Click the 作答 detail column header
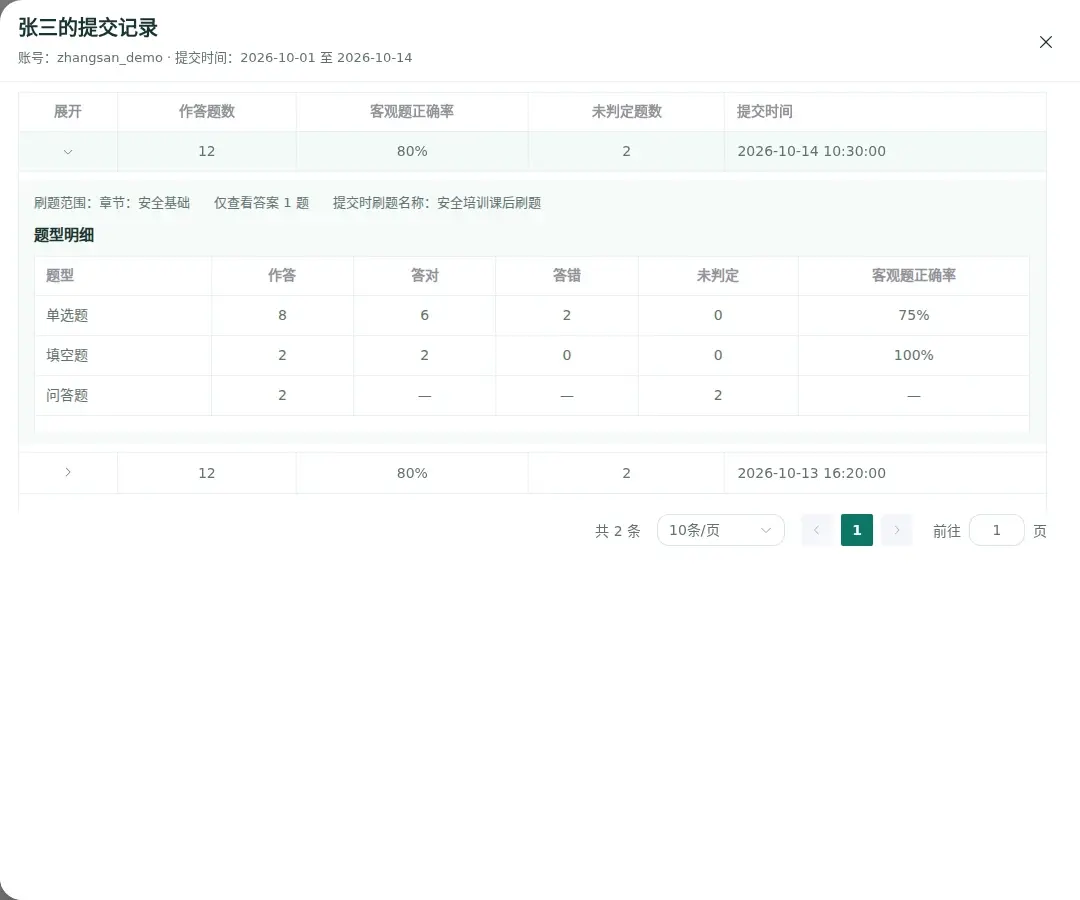Image resolution: width=1080 pixels, height=900 pixels. click(x=282, y=275)
